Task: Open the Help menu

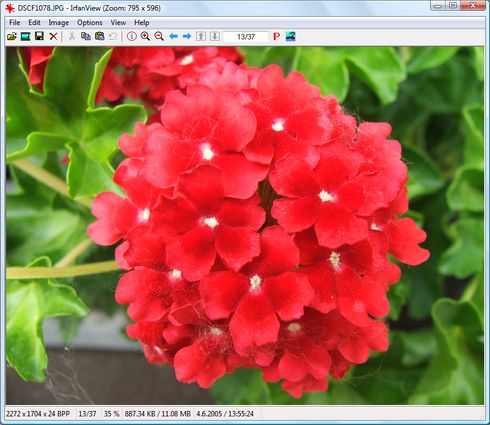Action: (142, 23)
